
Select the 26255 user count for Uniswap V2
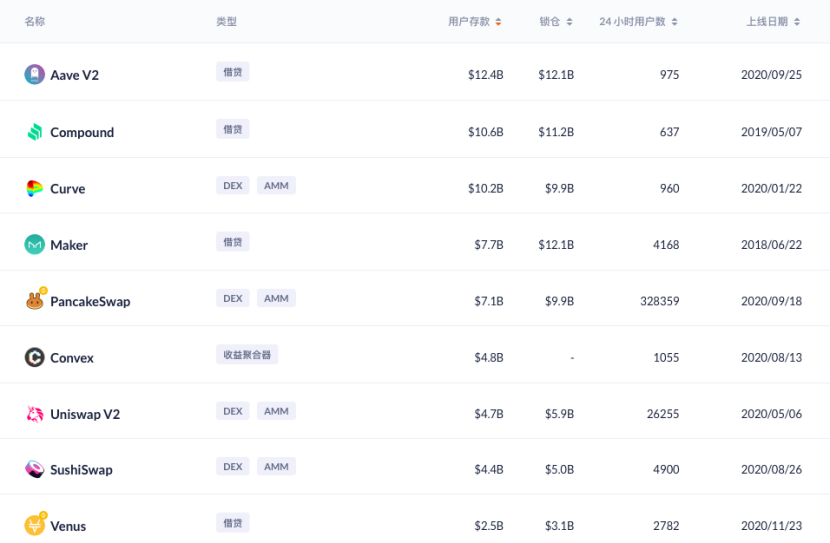click(663, 414)
